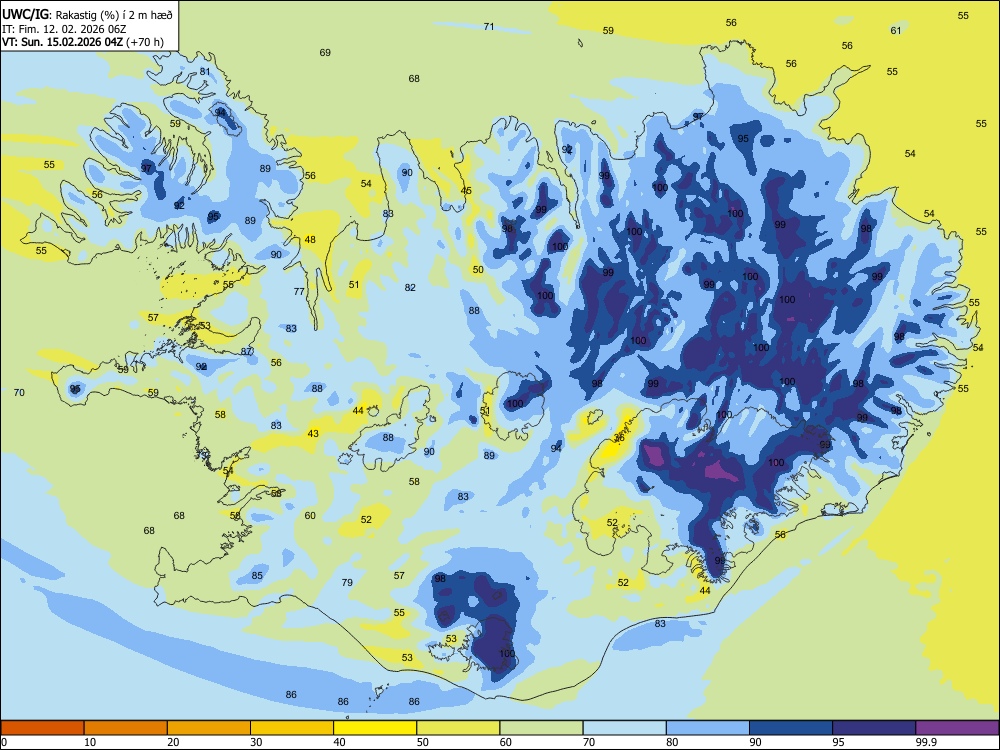
Task: Select the humidity value 82 on the map
Action: click(x=410, y=288)
